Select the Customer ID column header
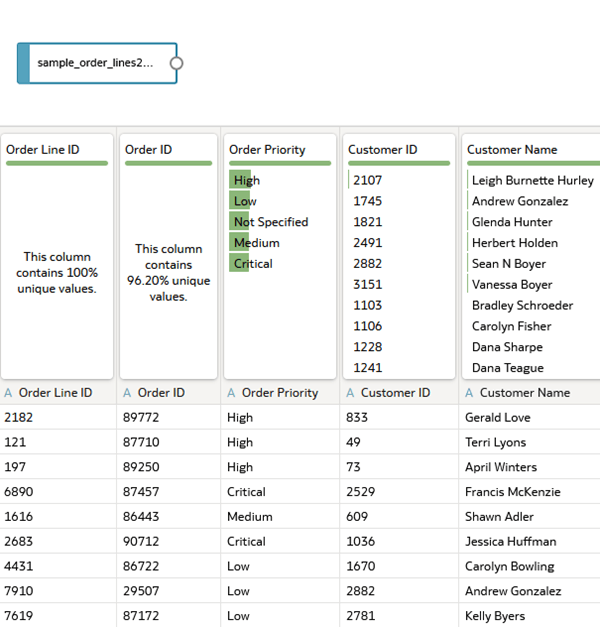This screenshot has width=600, height=627. click(x=399, y=393)
